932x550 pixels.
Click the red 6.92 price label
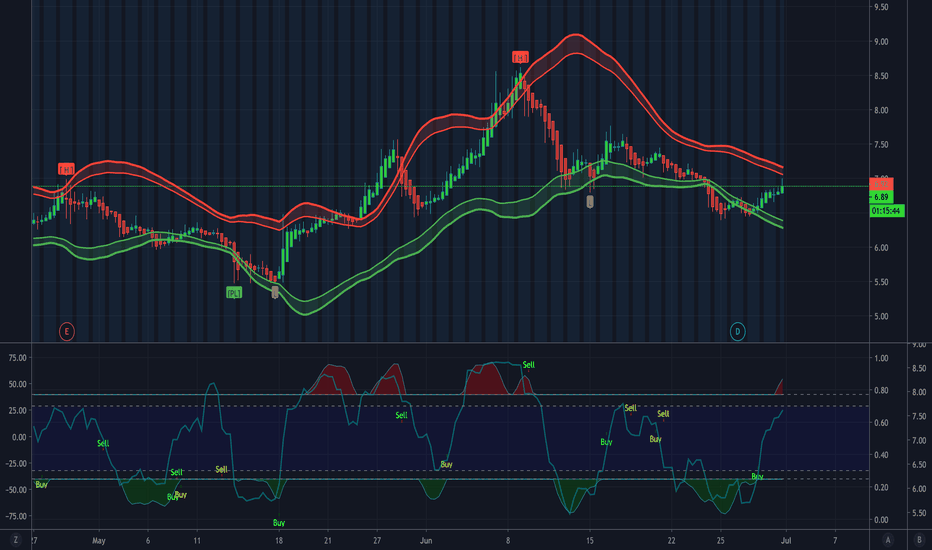pos(881,184)
